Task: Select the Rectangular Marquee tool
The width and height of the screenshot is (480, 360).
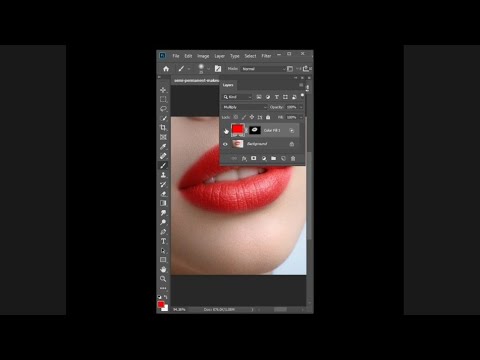Action: coord(163,99)
